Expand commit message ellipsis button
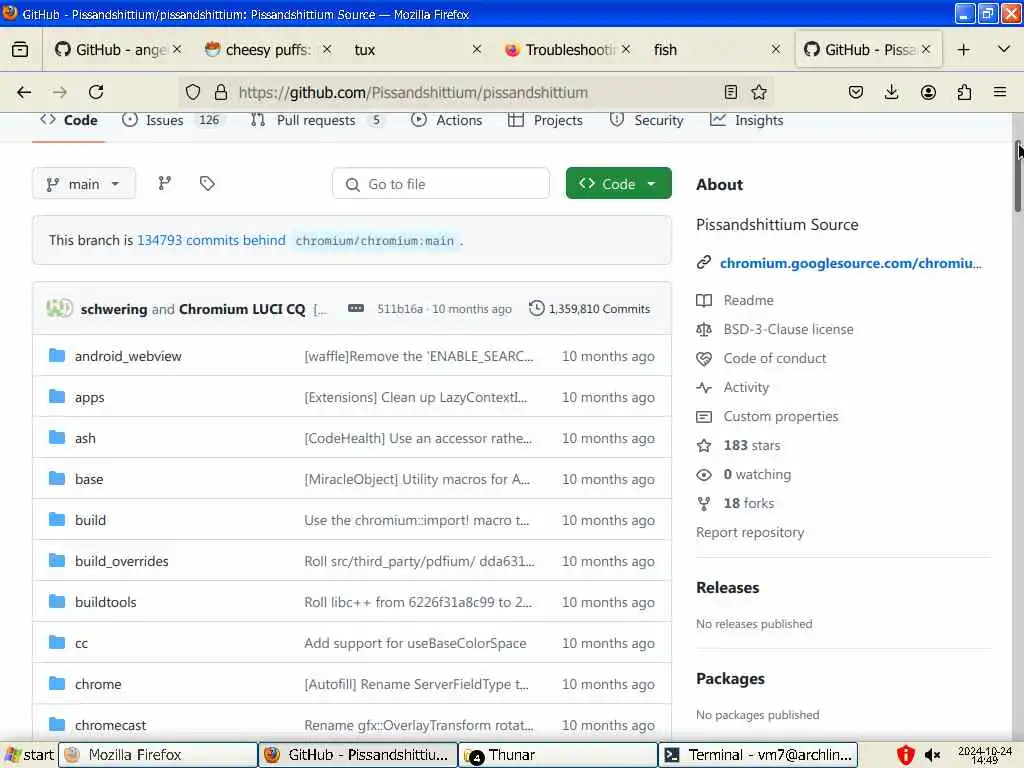Screen dimensions: 1024x768 [x=356, y=308]
